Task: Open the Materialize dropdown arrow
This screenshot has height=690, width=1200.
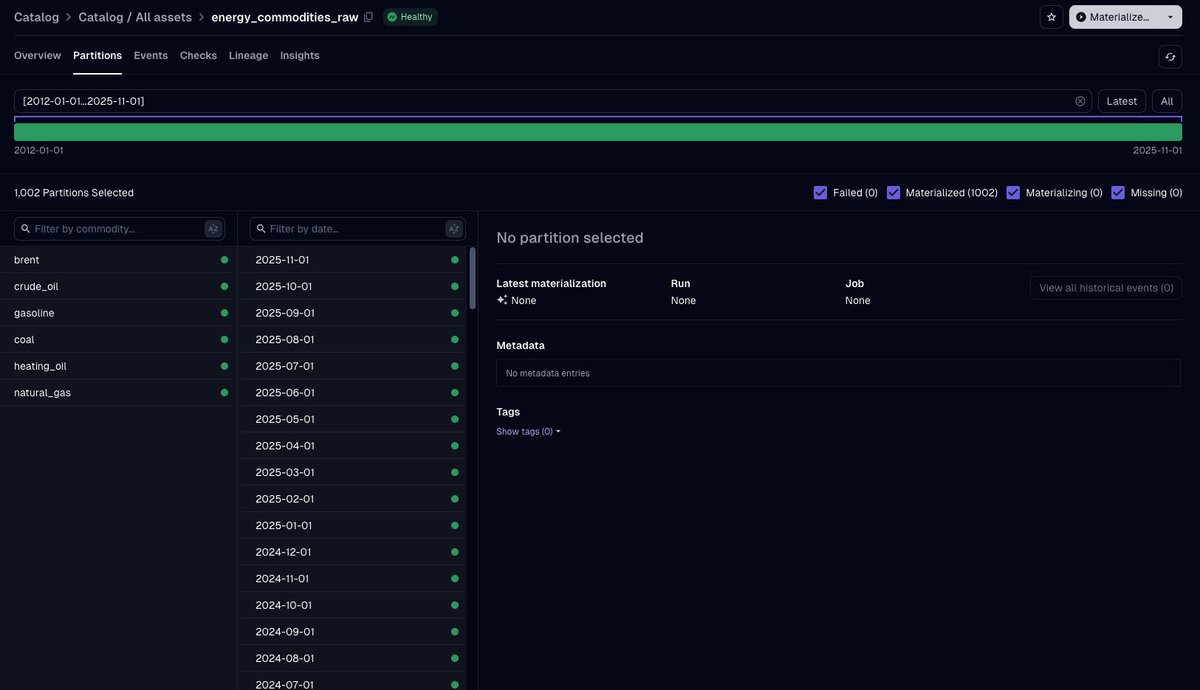Action: coord(1170,17)
